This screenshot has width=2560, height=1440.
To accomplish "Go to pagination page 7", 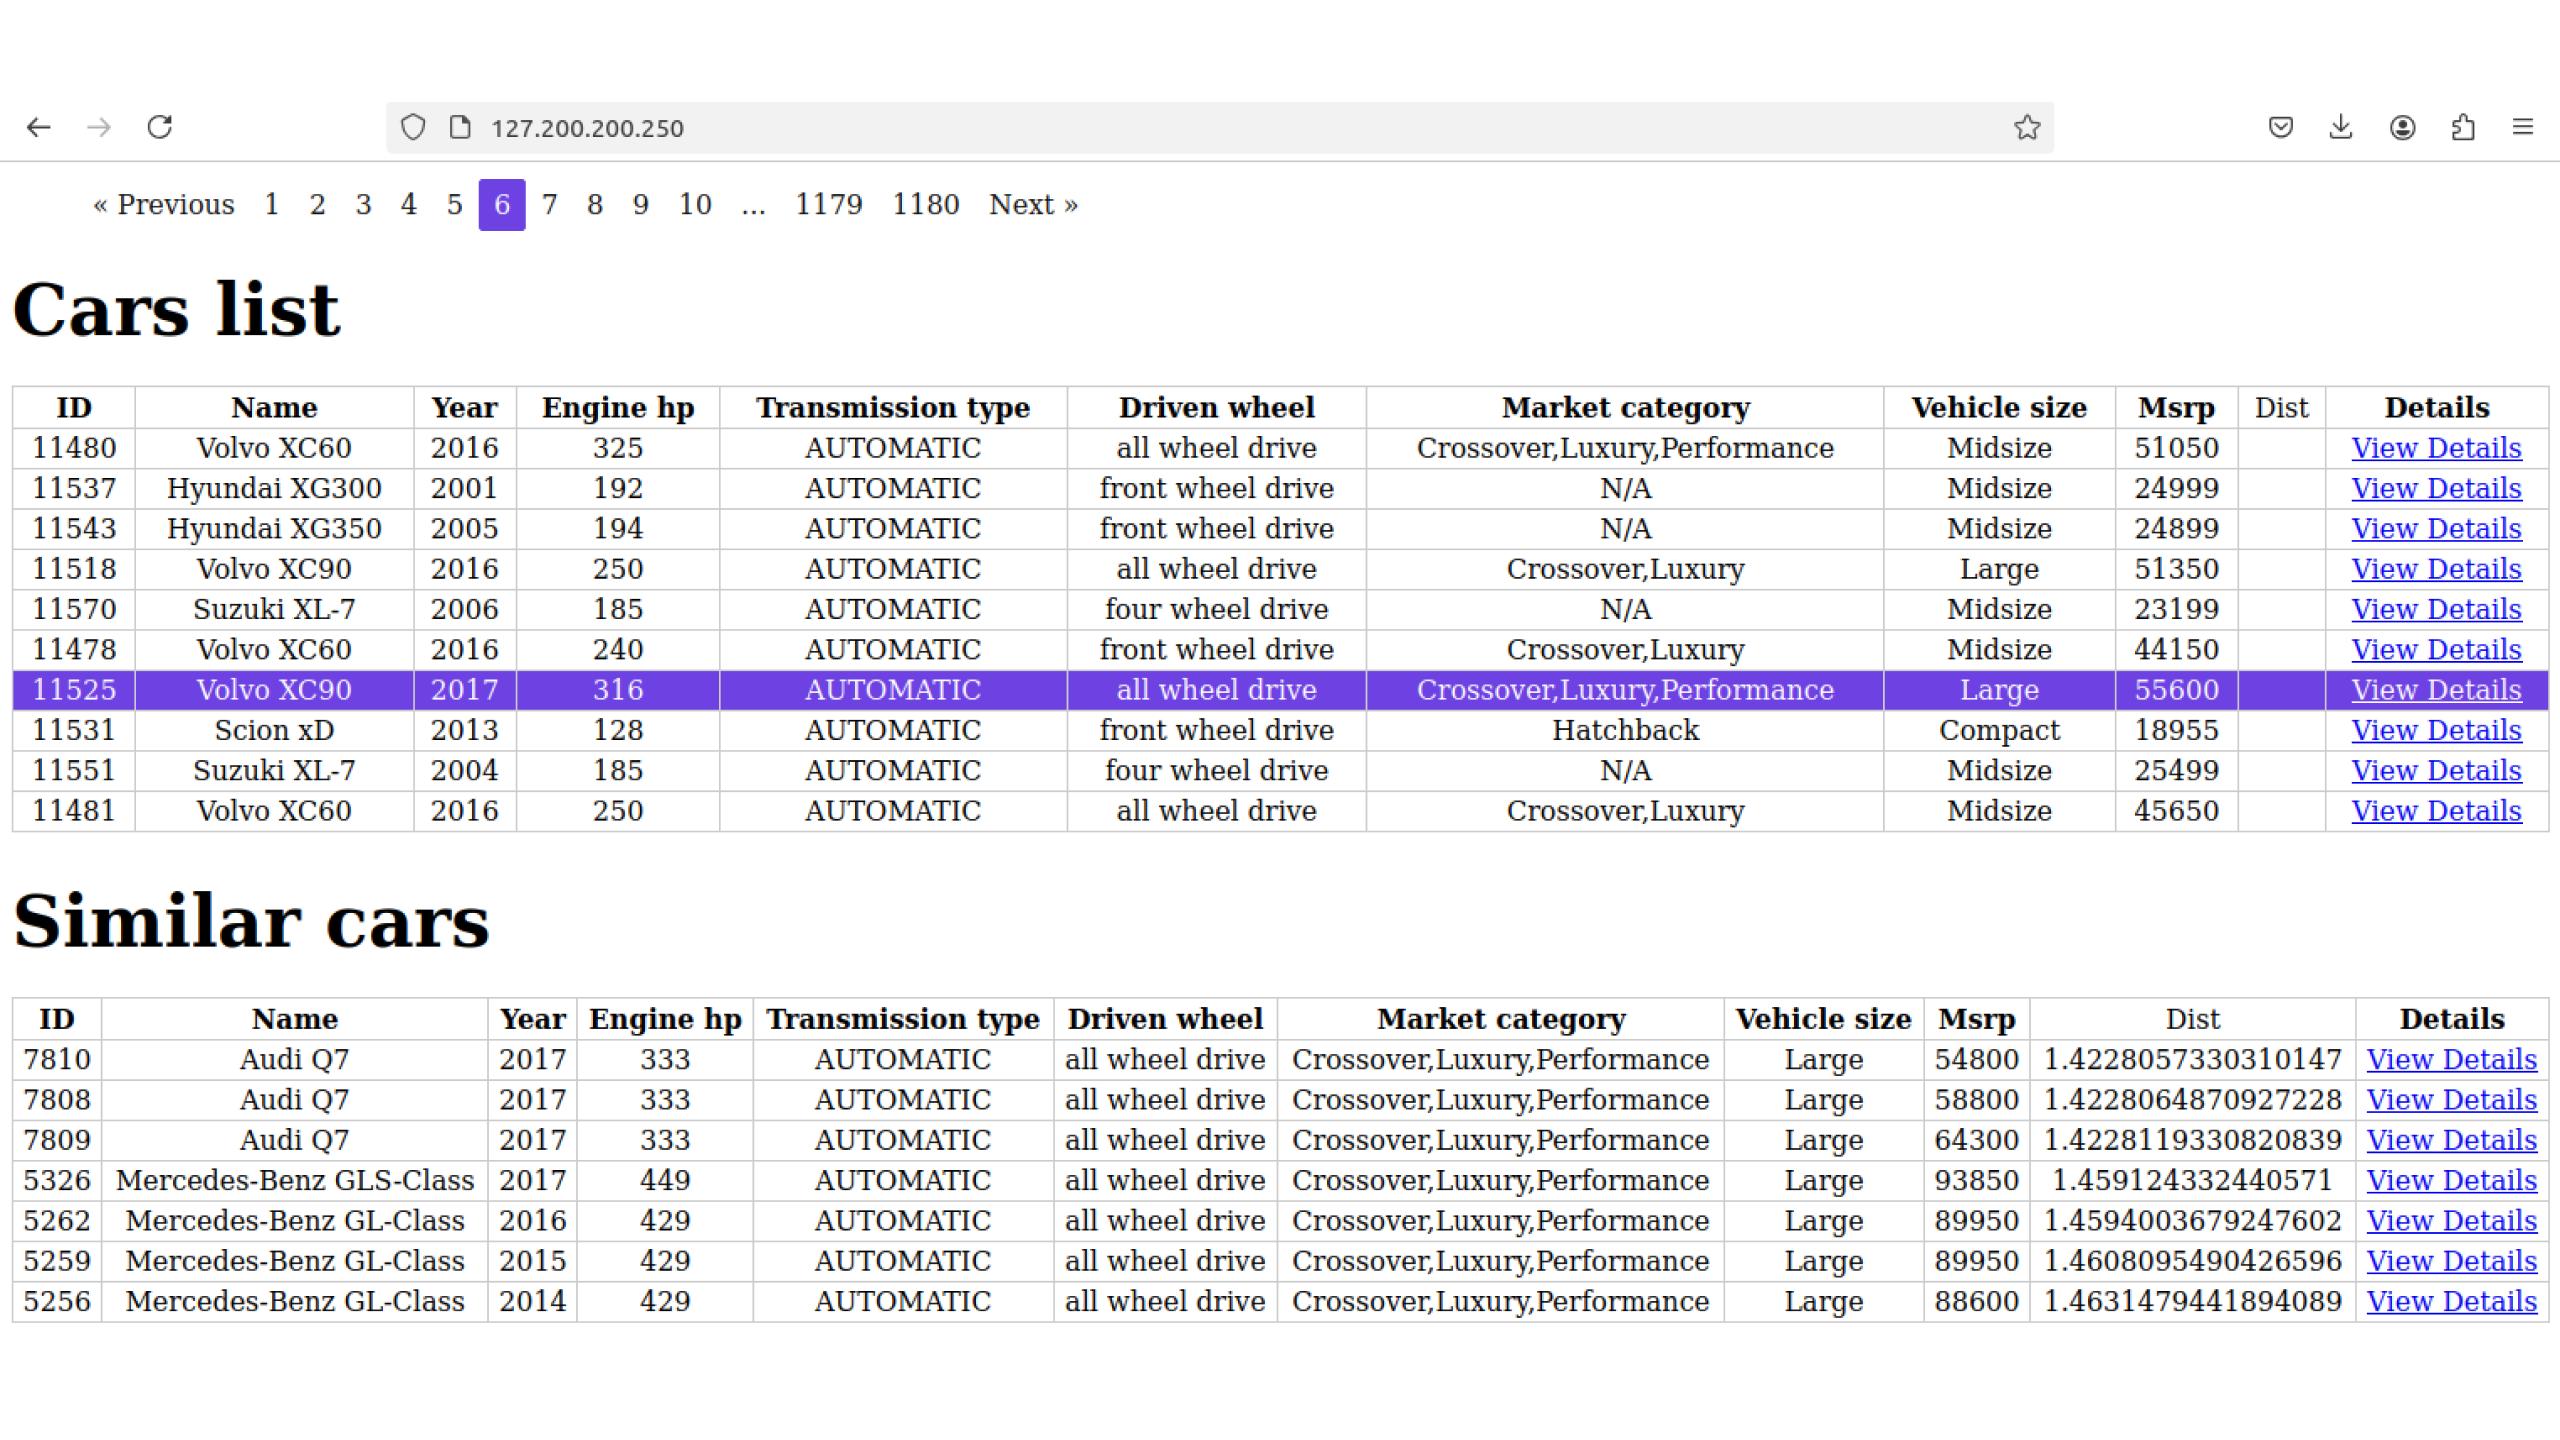I will coord(549,205).
